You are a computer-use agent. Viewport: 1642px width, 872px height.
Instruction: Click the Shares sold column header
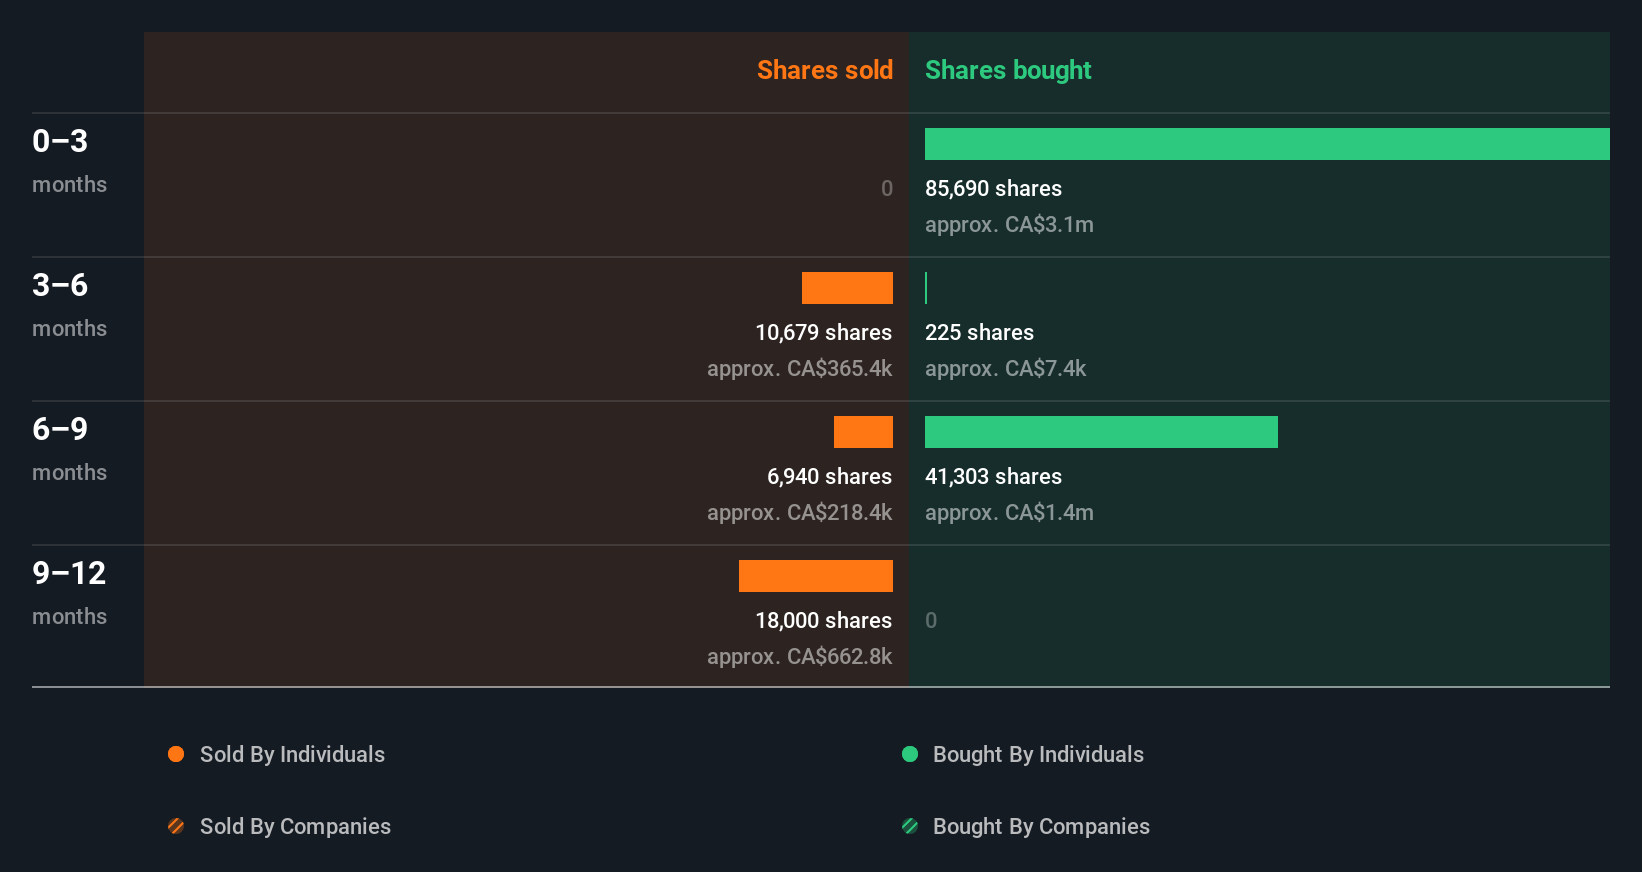click(824, 70)
